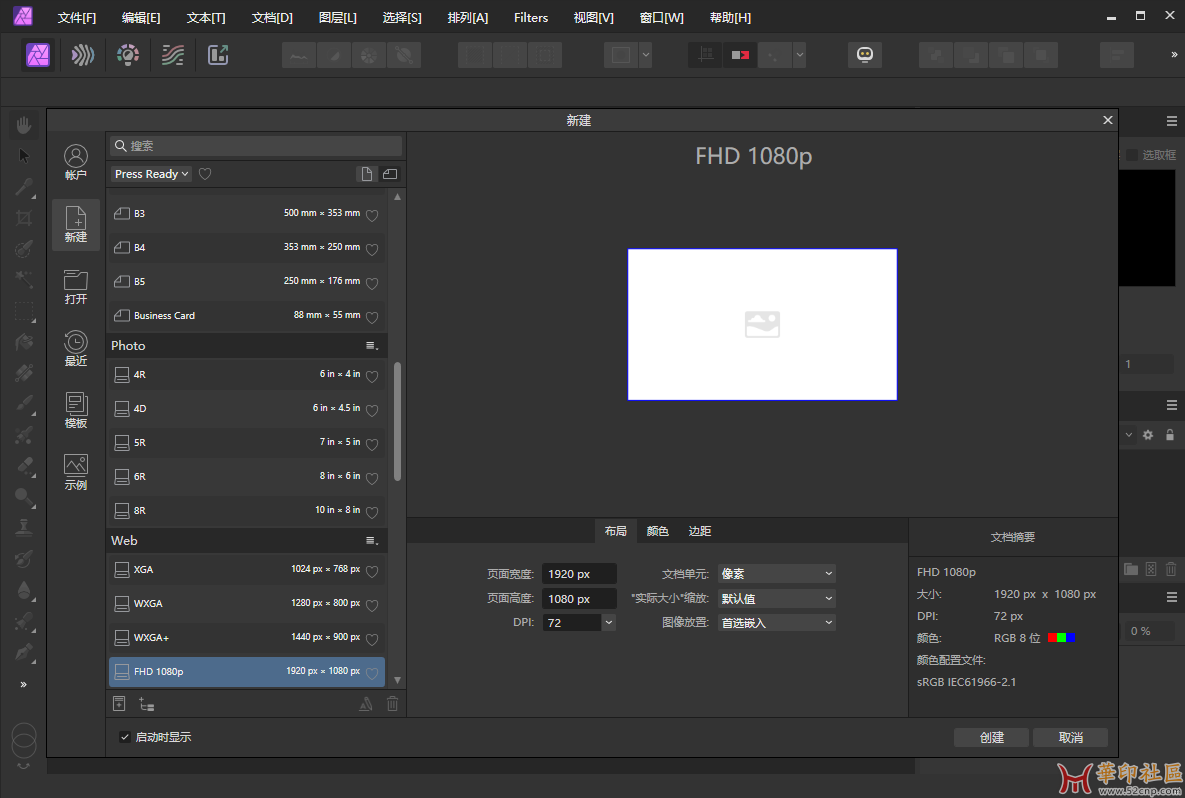The height and width of the screenshot is (798, 1185).
Task: Click the 搜索 search field
Action: pyautogui.click(x=256, y=146)
